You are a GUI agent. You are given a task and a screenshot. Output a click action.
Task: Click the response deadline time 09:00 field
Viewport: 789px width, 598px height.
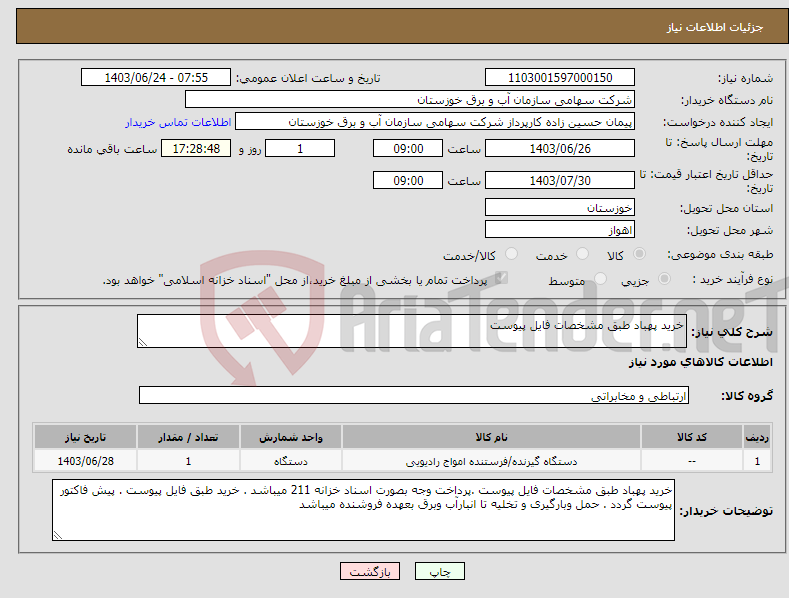point(408,148)
